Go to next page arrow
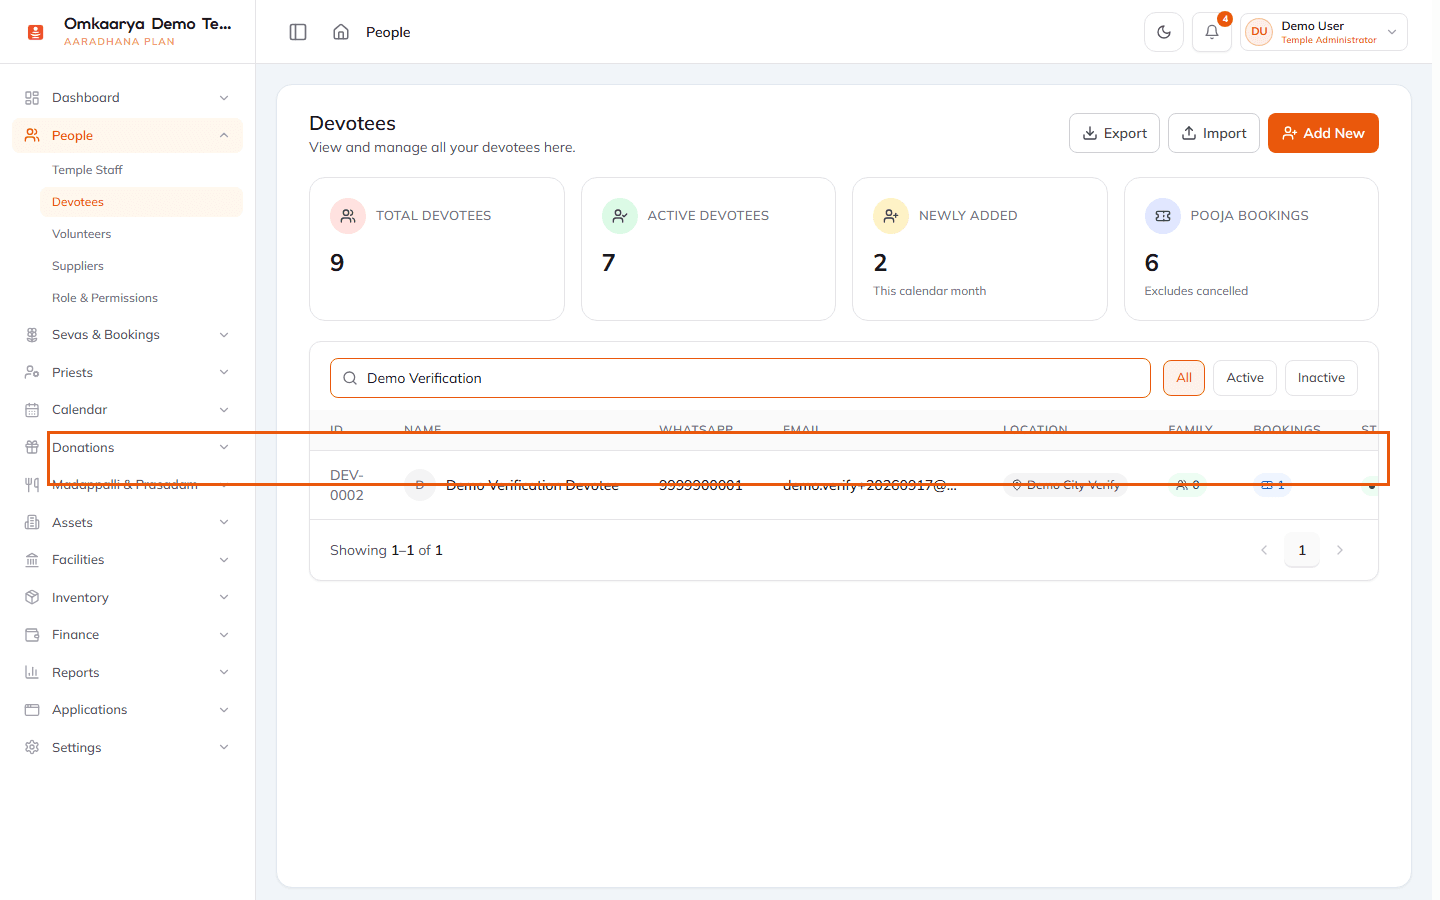Image resolution: width=1440 pixels, height=900 pixels. coord(1340,550)
